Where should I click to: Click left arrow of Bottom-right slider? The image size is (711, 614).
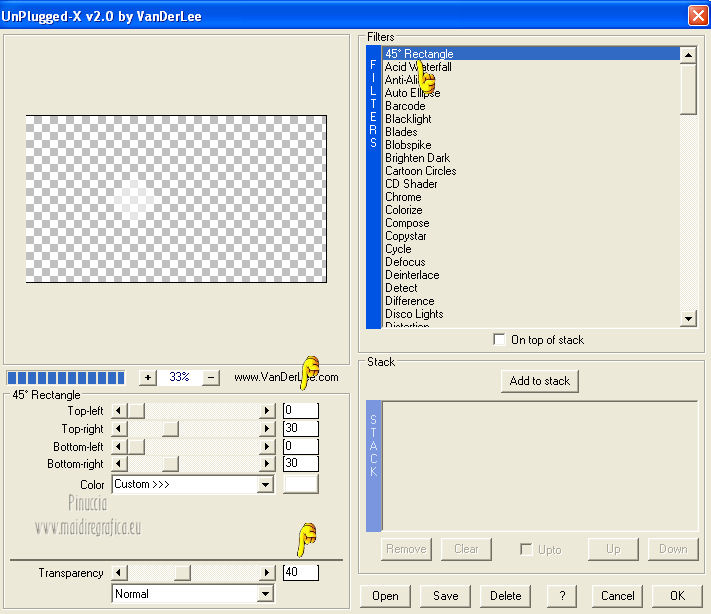[119, 464]
